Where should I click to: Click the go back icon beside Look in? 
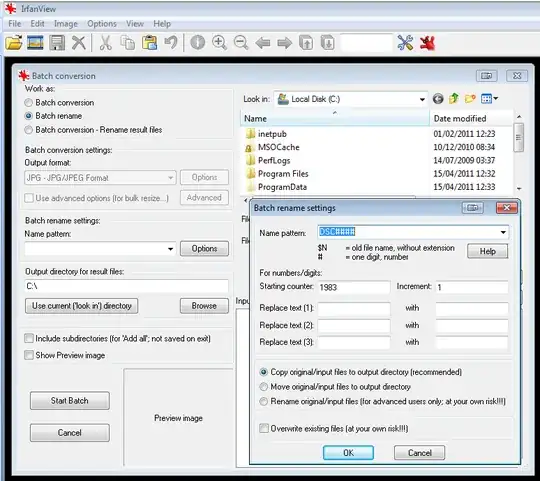pos(438,99)
